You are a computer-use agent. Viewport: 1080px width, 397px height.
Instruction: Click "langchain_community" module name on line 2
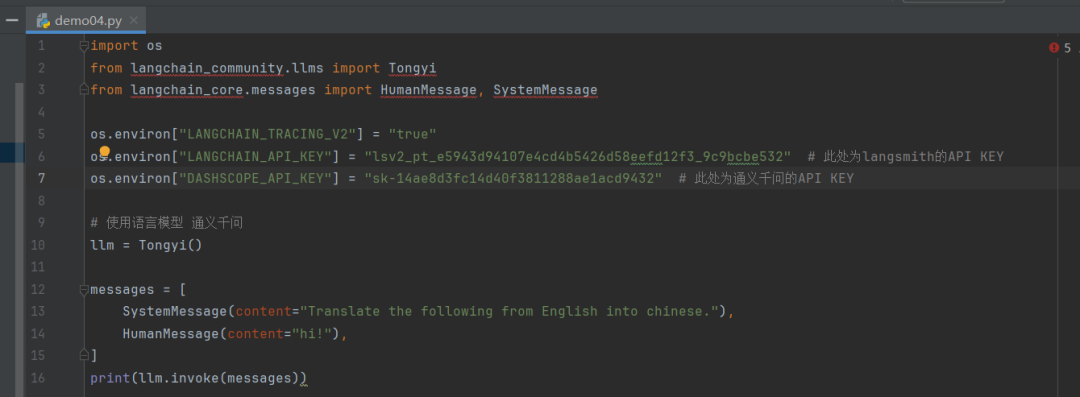(x=207, y=68)
